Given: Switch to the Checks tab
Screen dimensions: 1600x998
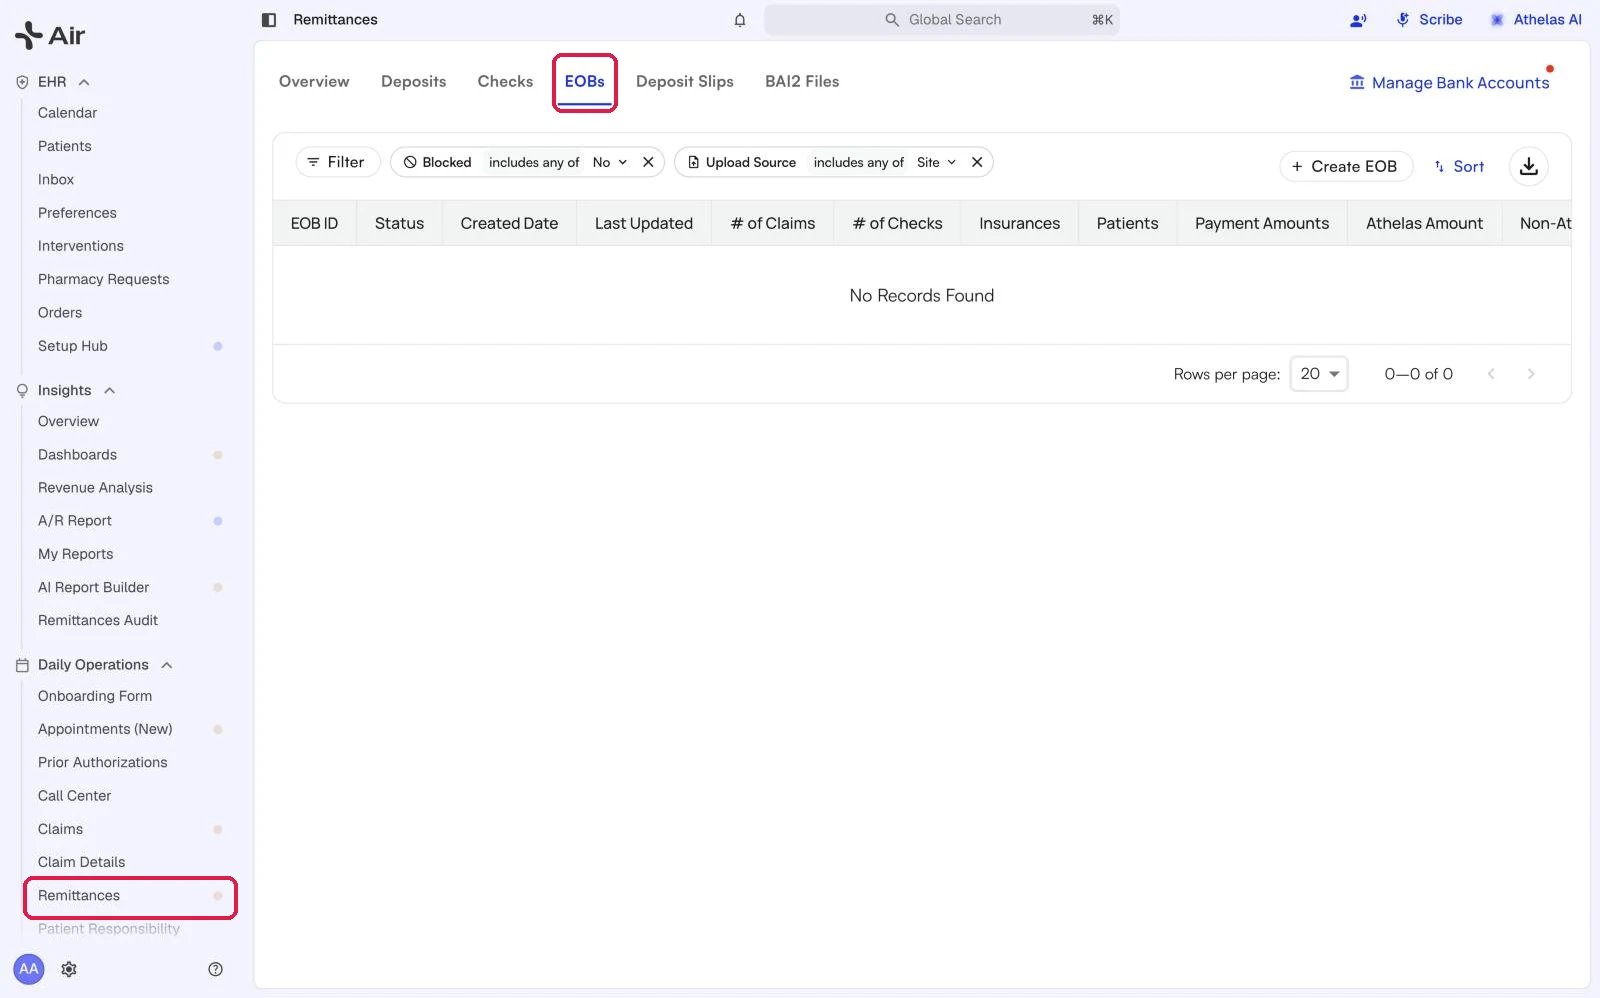Looking at the screenshot, I should (x=505, y=82).
